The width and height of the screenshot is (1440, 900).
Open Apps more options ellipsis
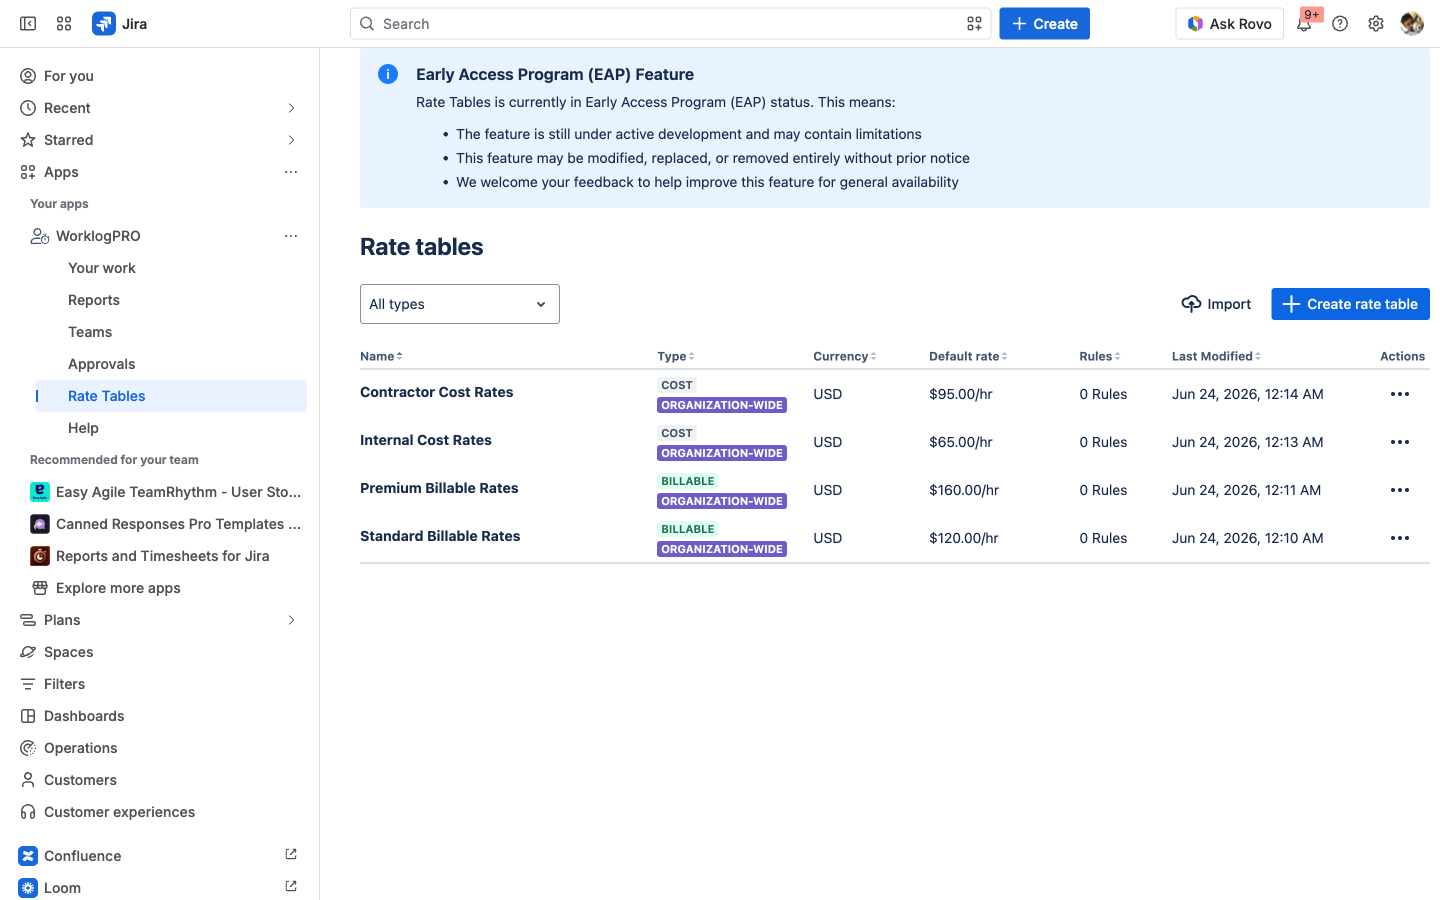pos(291,172)
